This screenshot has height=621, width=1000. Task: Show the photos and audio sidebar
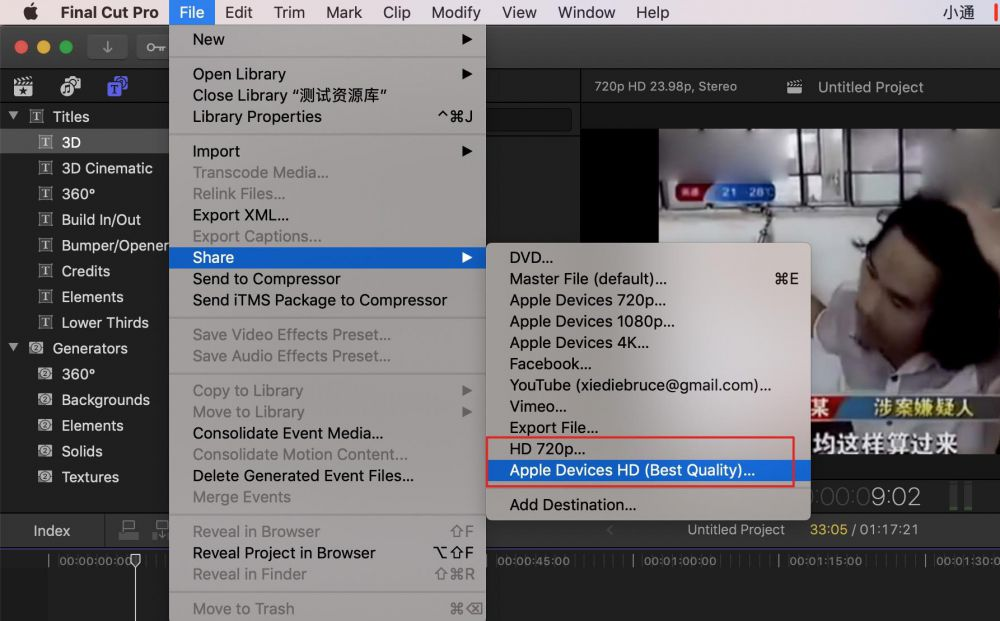tap(70, 86)
